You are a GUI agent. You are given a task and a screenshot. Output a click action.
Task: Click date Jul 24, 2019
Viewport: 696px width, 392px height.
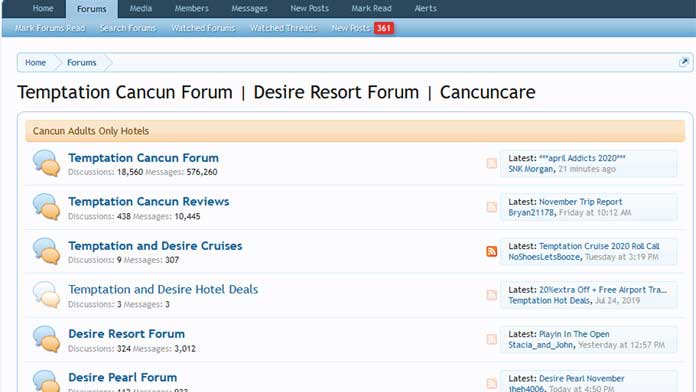[x=617, y=301]
